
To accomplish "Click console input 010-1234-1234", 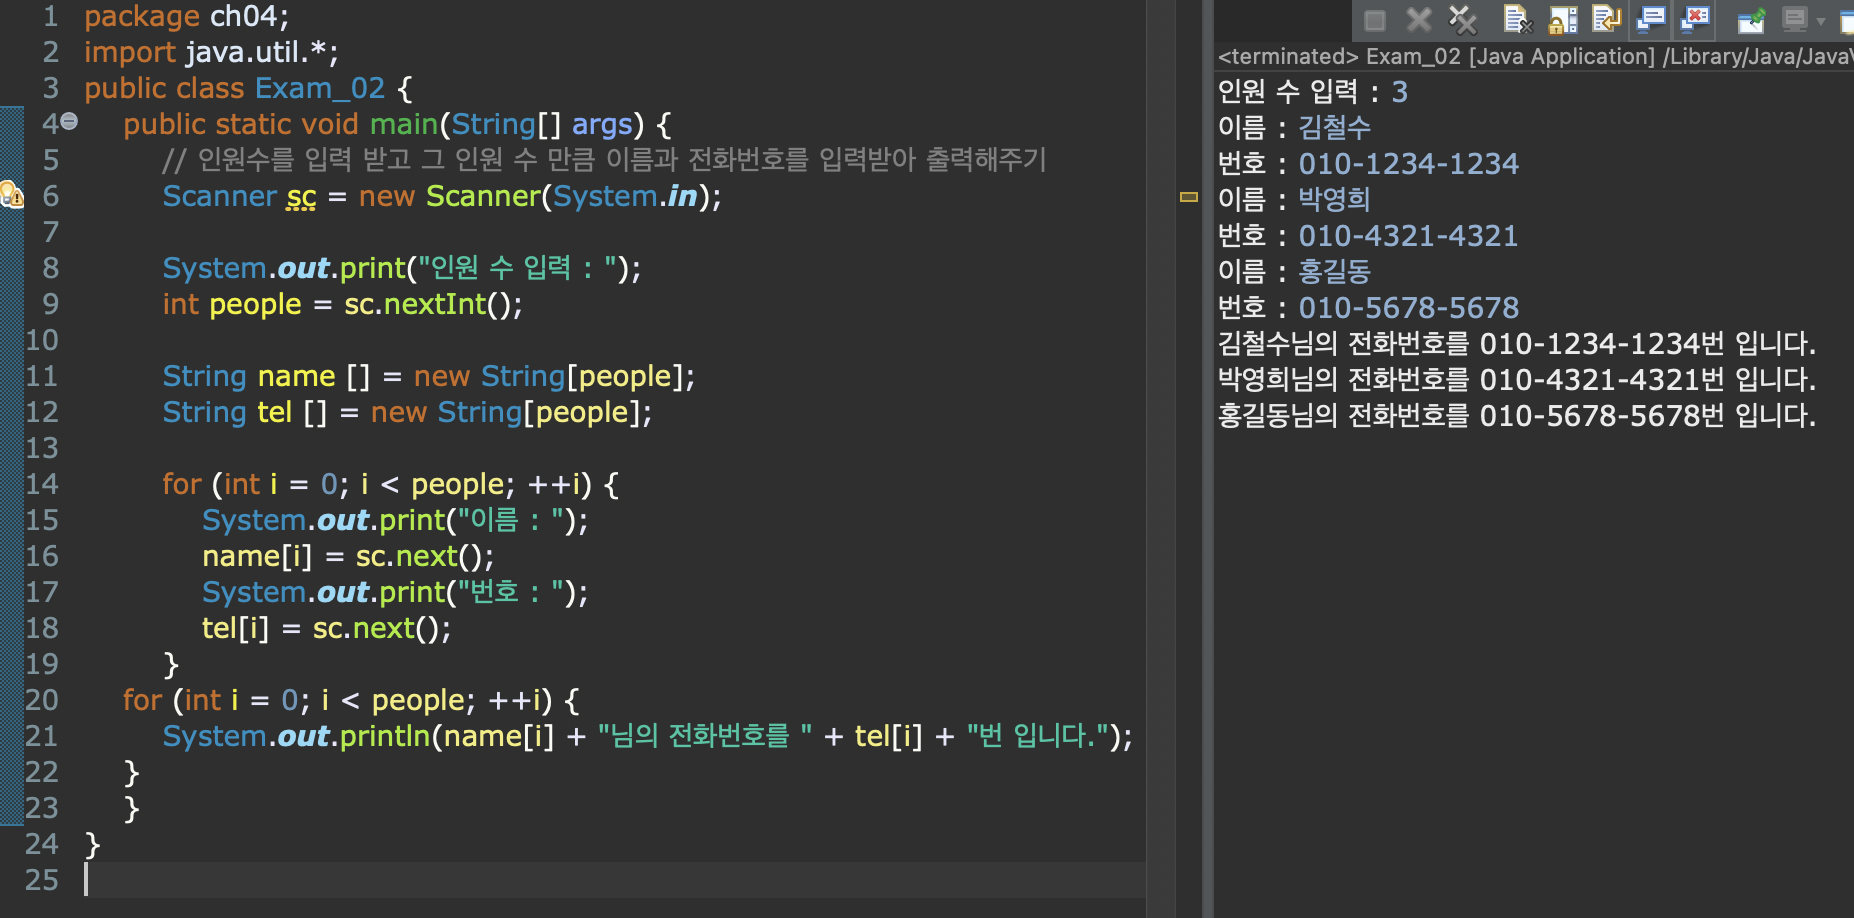I will [x=1408, y=163].
